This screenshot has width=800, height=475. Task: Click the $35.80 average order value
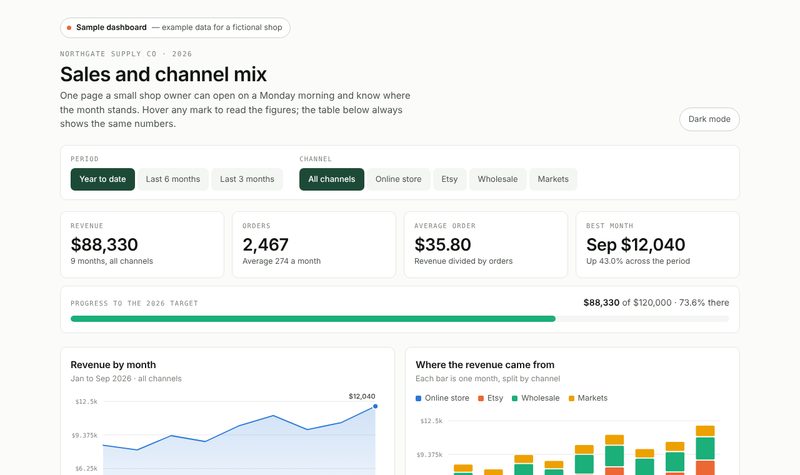(442, 244)
